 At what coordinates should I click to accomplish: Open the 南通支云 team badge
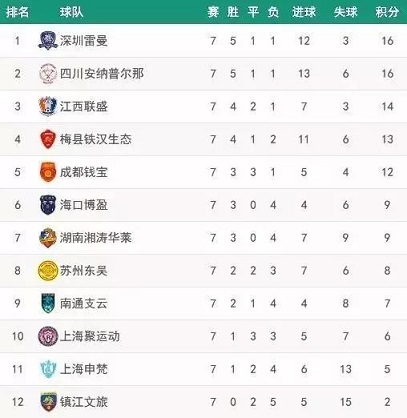[x=48, y=303]
